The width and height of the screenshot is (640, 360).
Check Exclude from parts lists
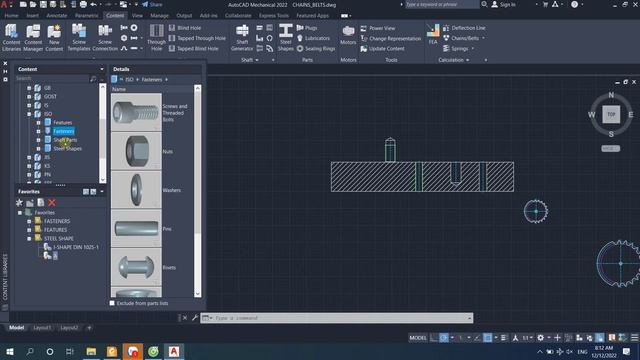point(112,303)
